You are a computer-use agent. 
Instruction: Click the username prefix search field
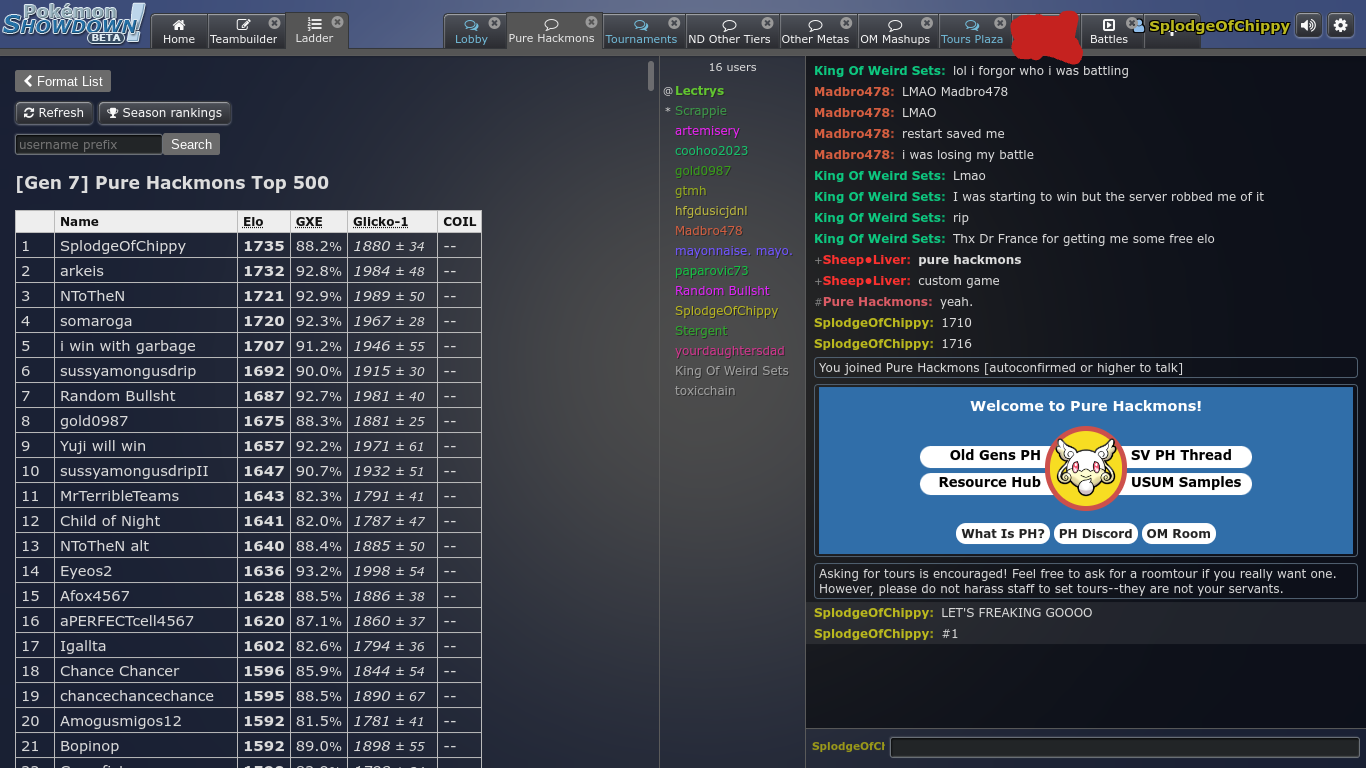click(x=88, y=144)
